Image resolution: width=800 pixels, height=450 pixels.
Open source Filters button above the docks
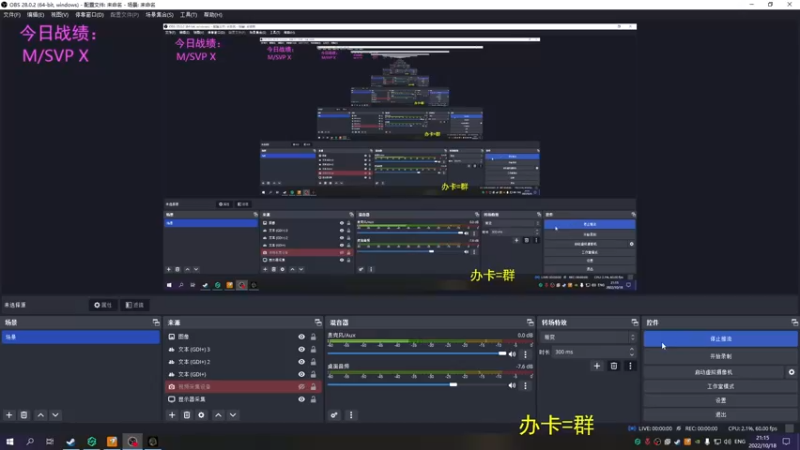135,305
